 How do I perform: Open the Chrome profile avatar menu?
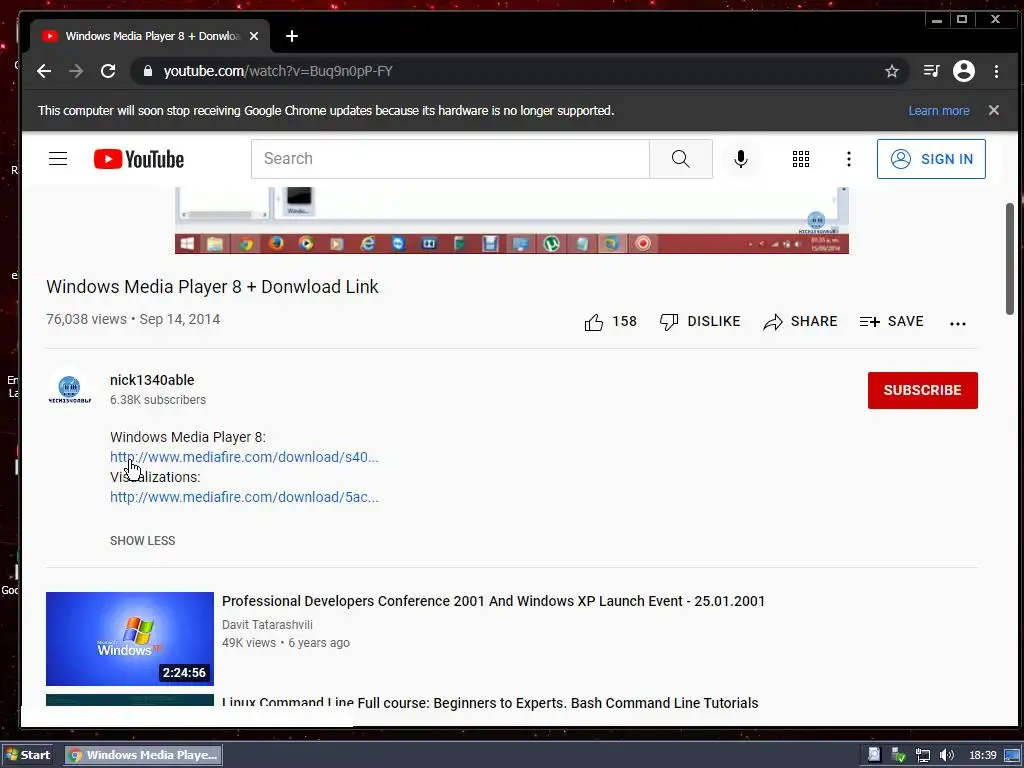click(x=963, y=71)
